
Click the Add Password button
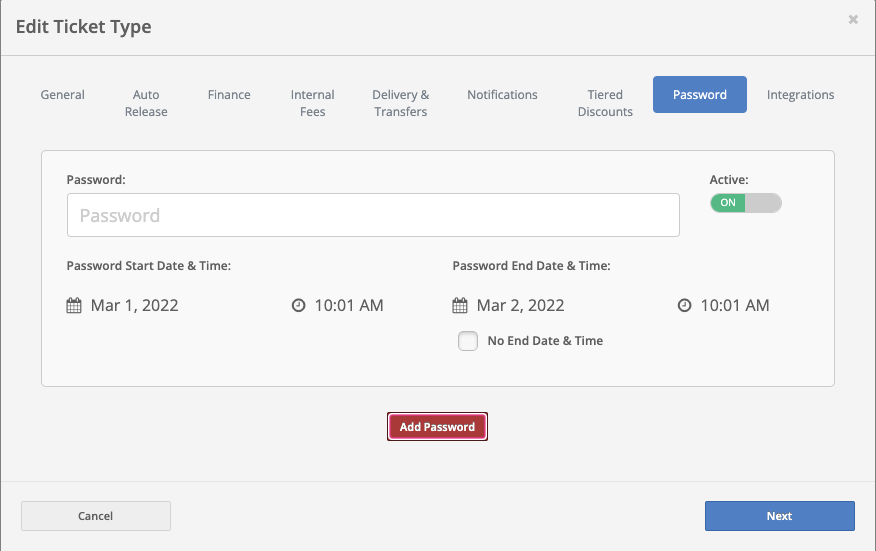pyautogui.click(x=437, y=427)
